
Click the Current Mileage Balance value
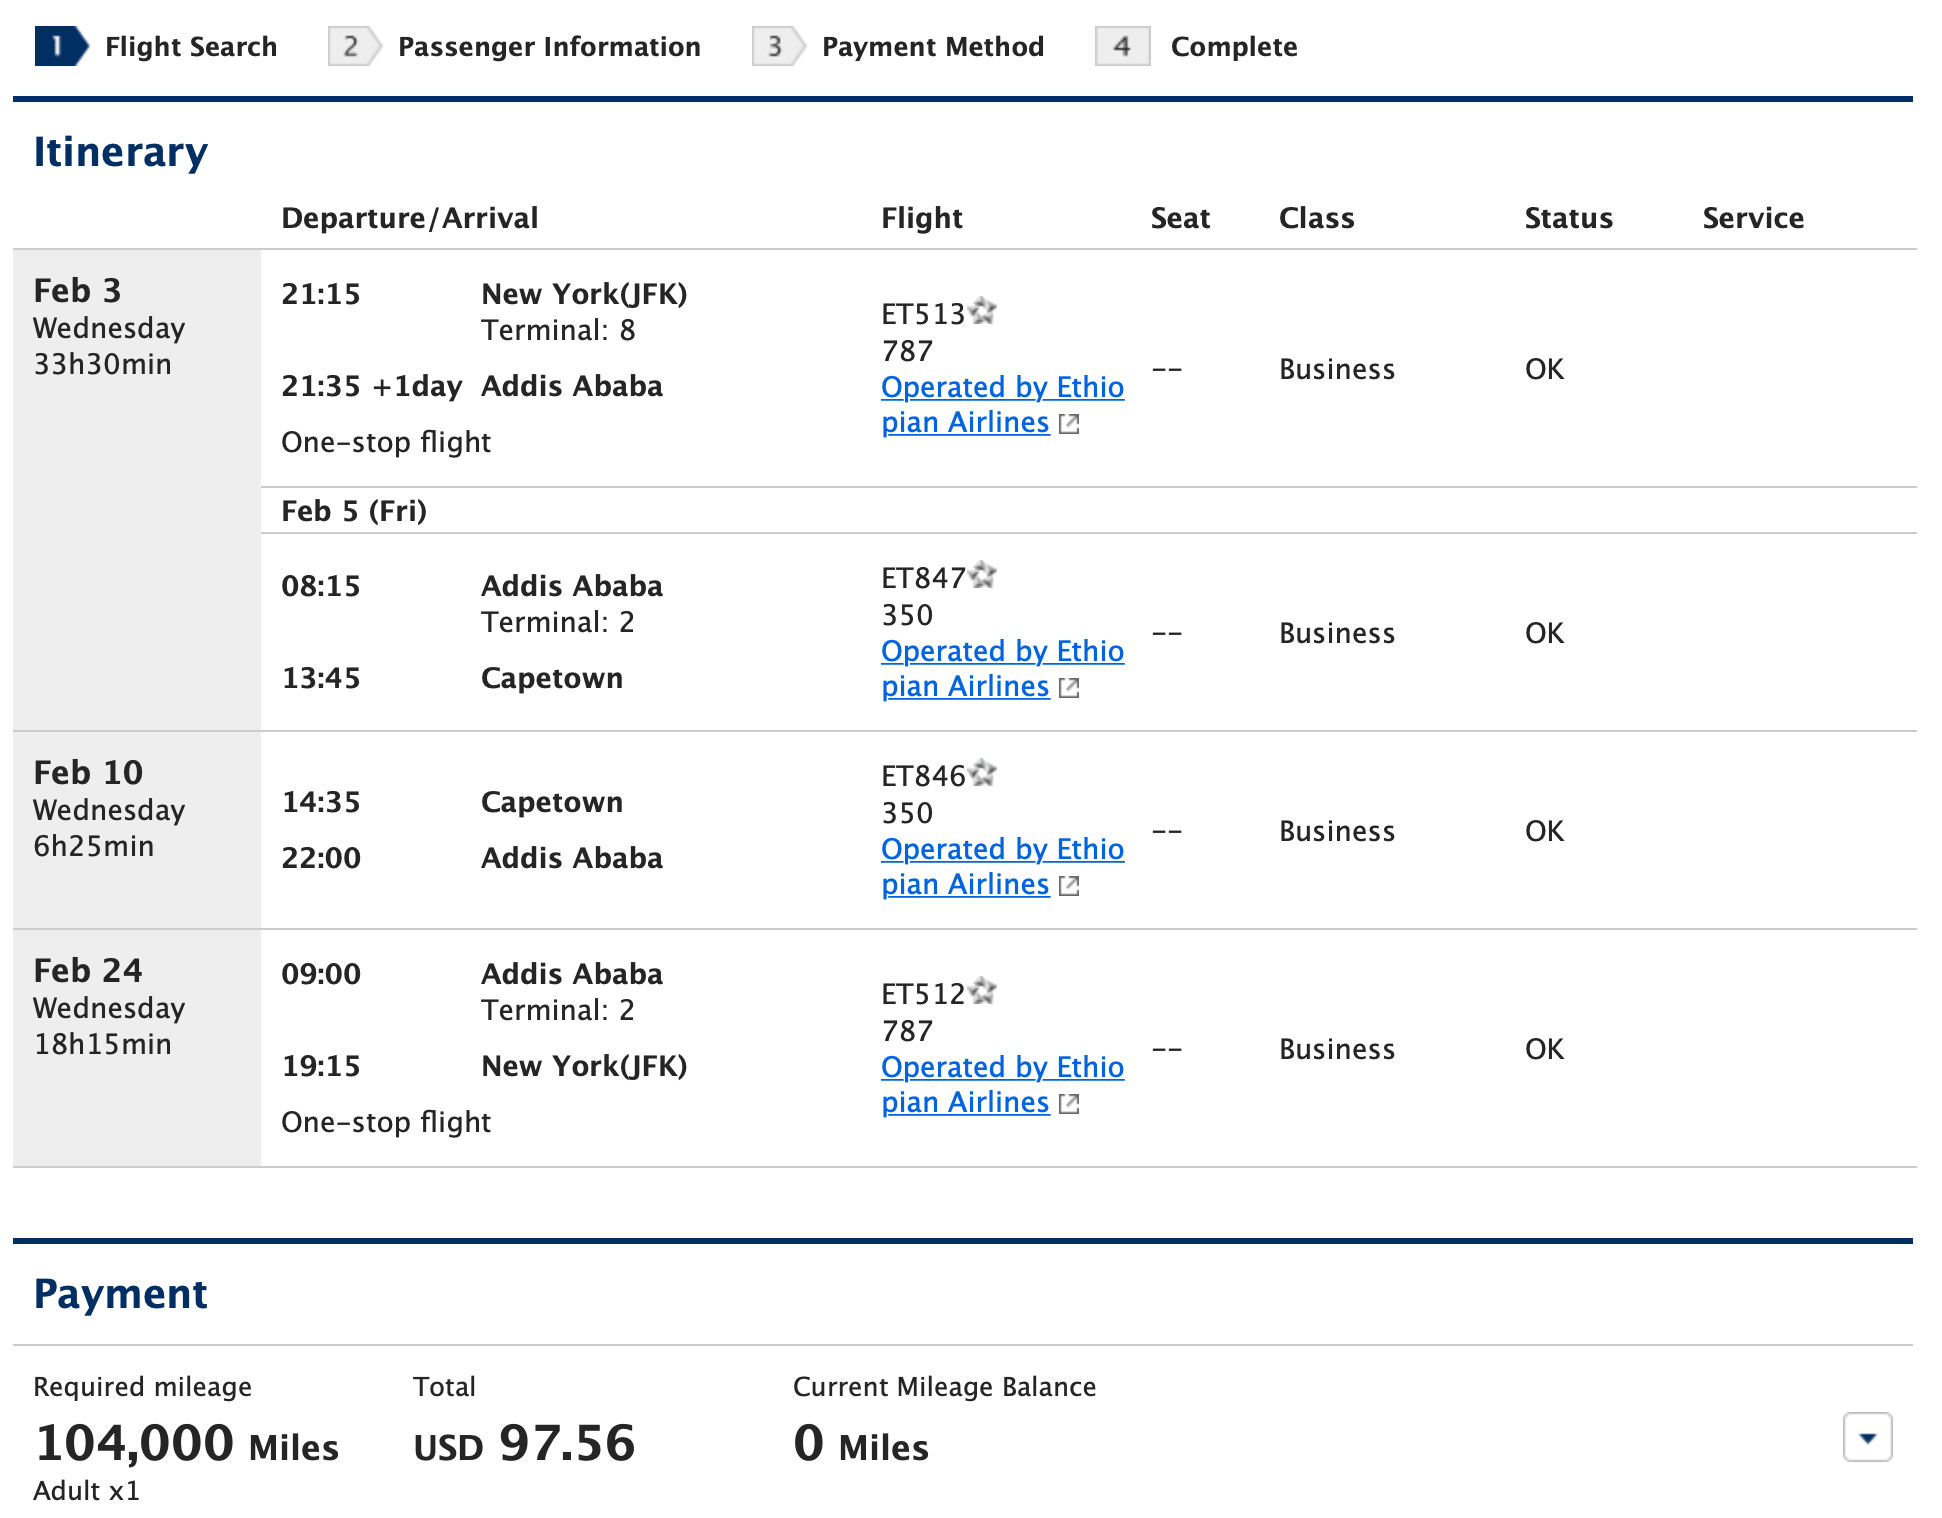(x=860, y=1441)
